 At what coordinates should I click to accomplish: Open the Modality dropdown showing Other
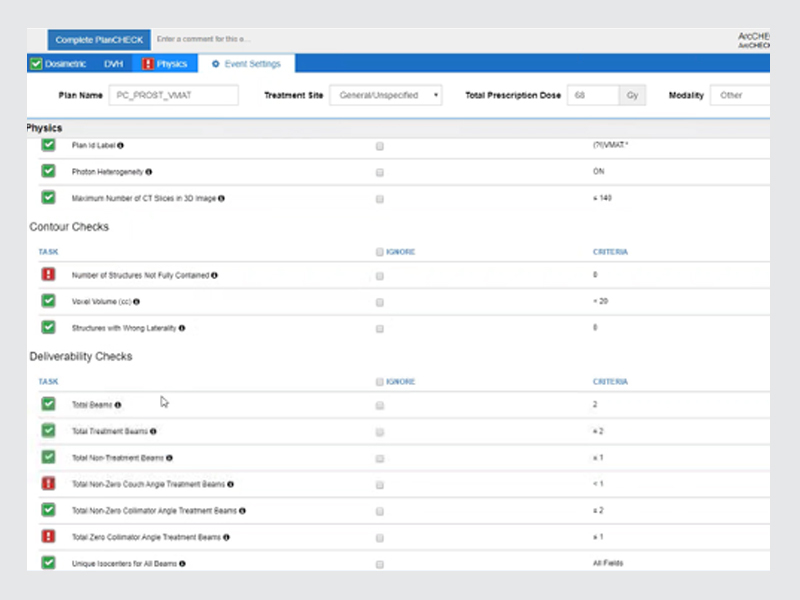pos(740,95)
